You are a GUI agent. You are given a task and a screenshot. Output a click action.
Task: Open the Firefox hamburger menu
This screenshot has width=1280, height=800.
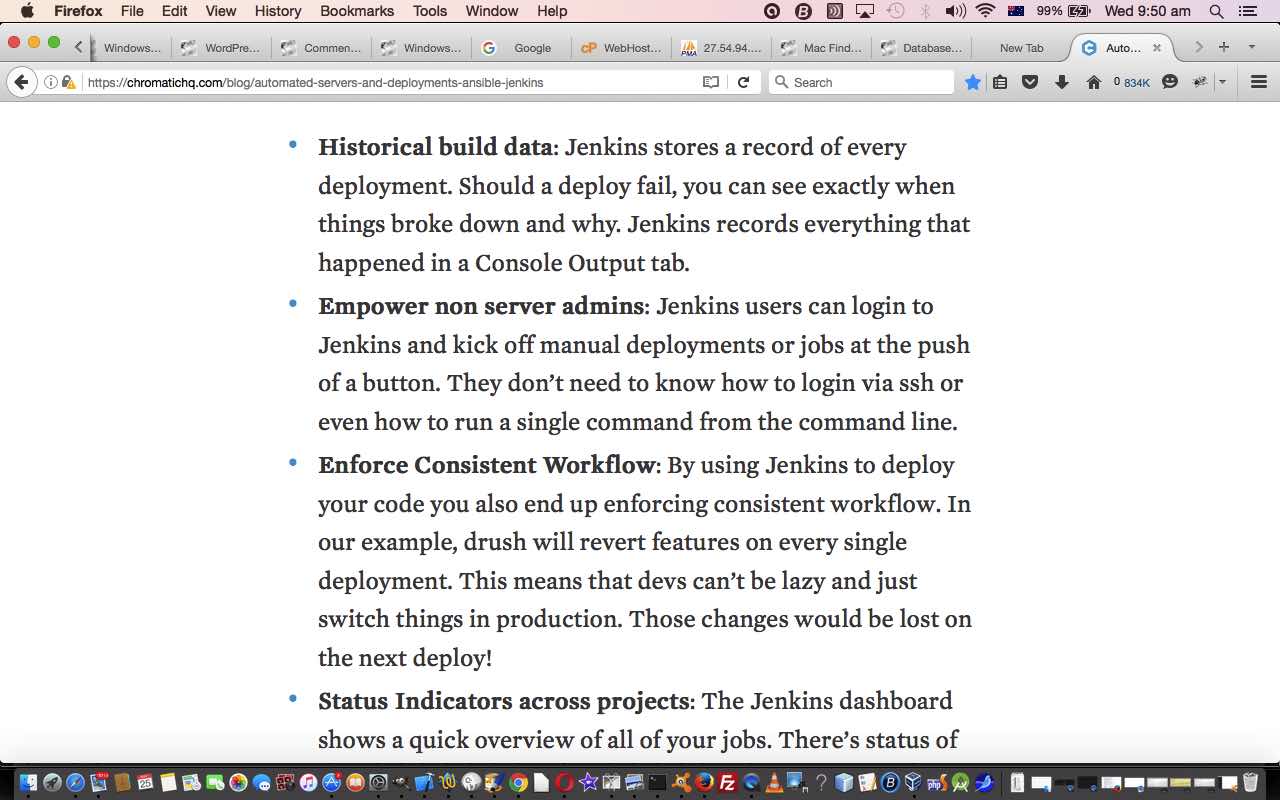coord(1259,82)
